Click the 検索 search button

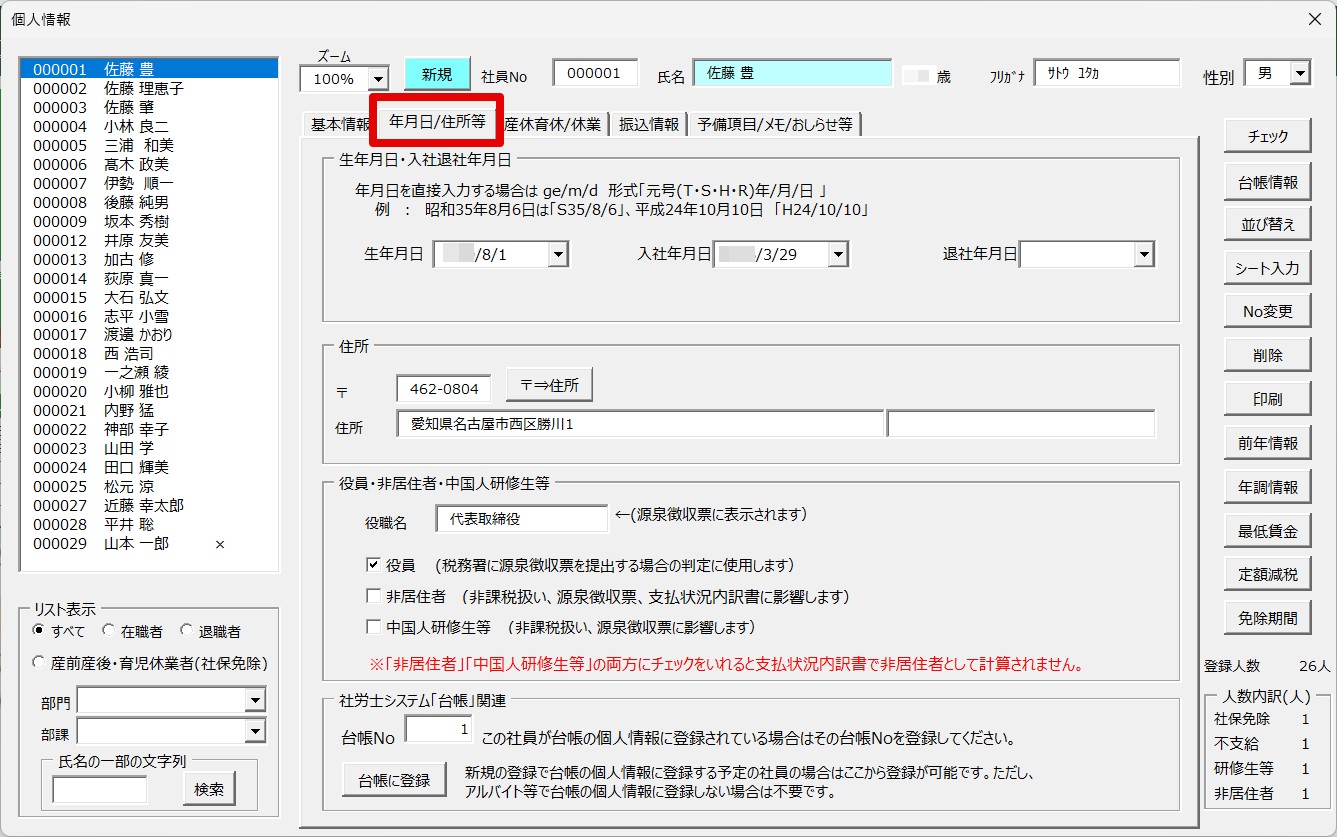click(x=209, y=789)
